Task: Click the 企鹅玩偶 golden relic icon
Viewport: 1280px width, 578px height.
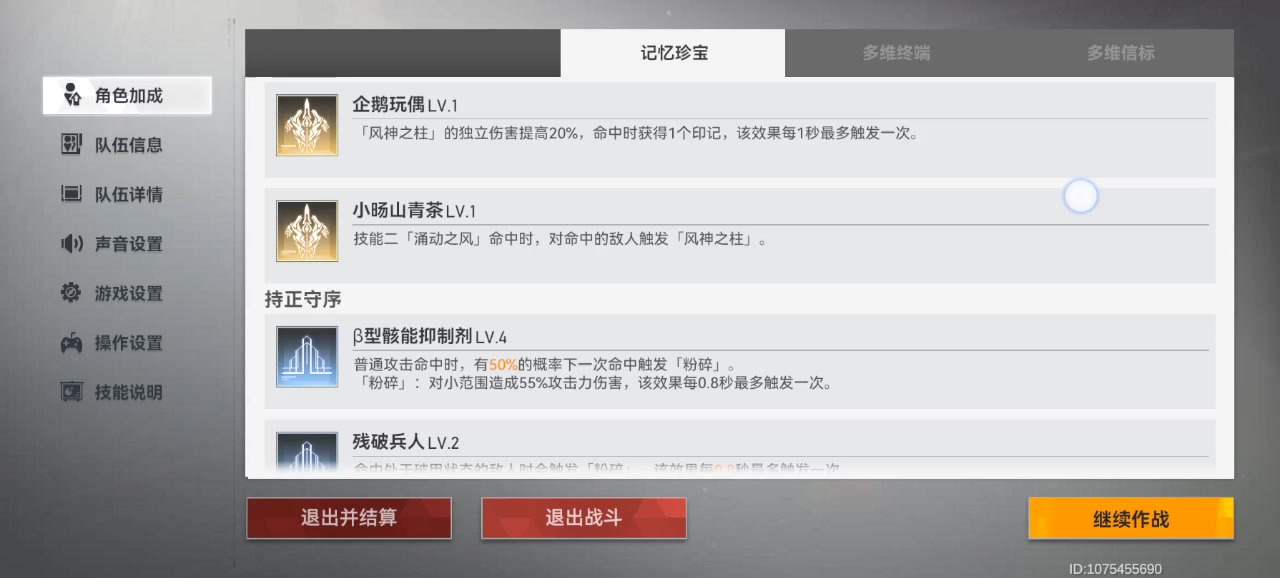Action: pos(307,125)
